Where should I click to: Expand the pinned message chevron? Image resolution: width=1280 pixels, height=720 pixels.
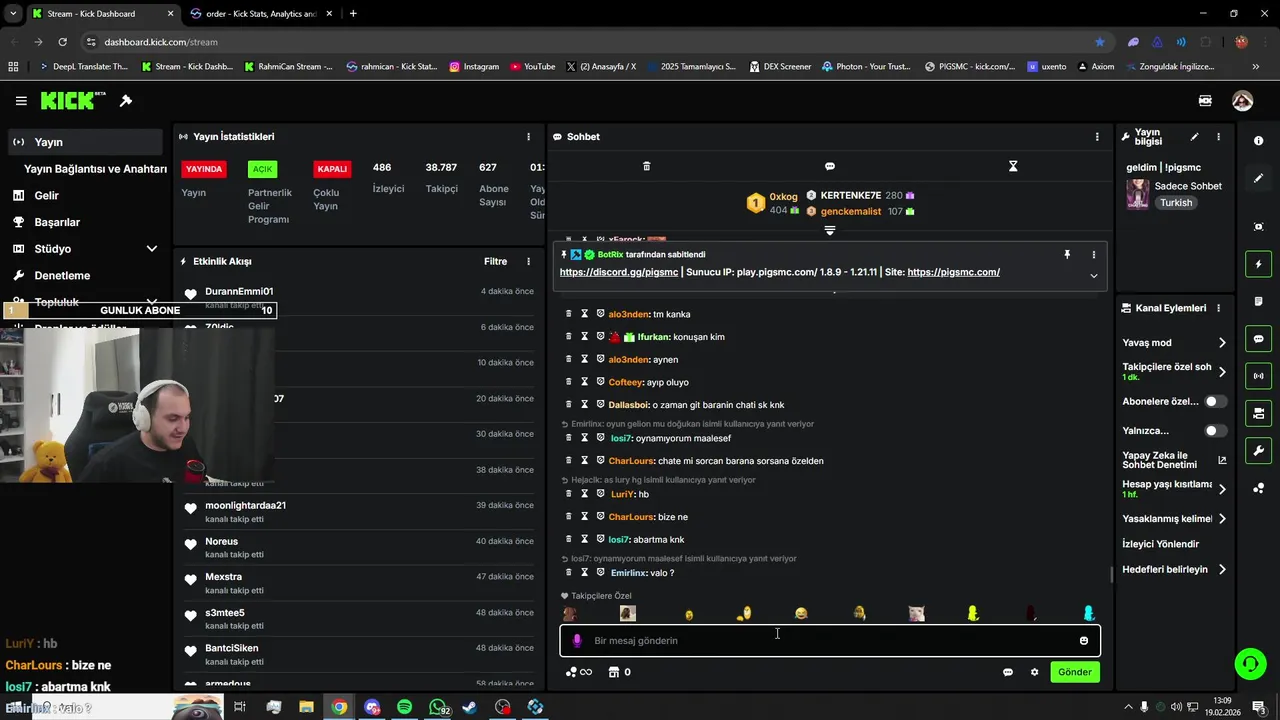1093,276
